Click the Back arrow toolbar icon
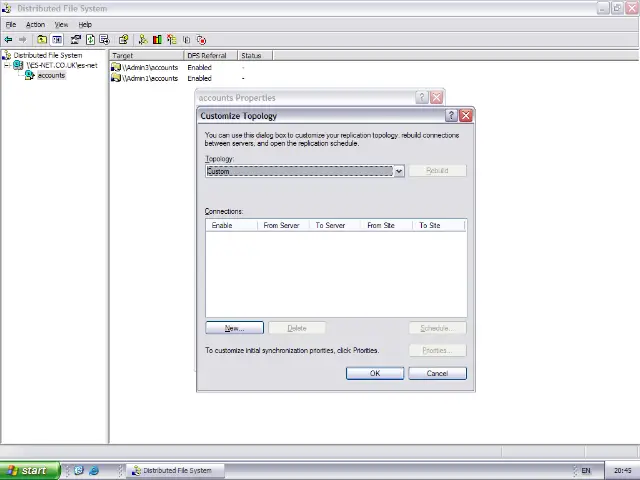 [x=8, y=40]
